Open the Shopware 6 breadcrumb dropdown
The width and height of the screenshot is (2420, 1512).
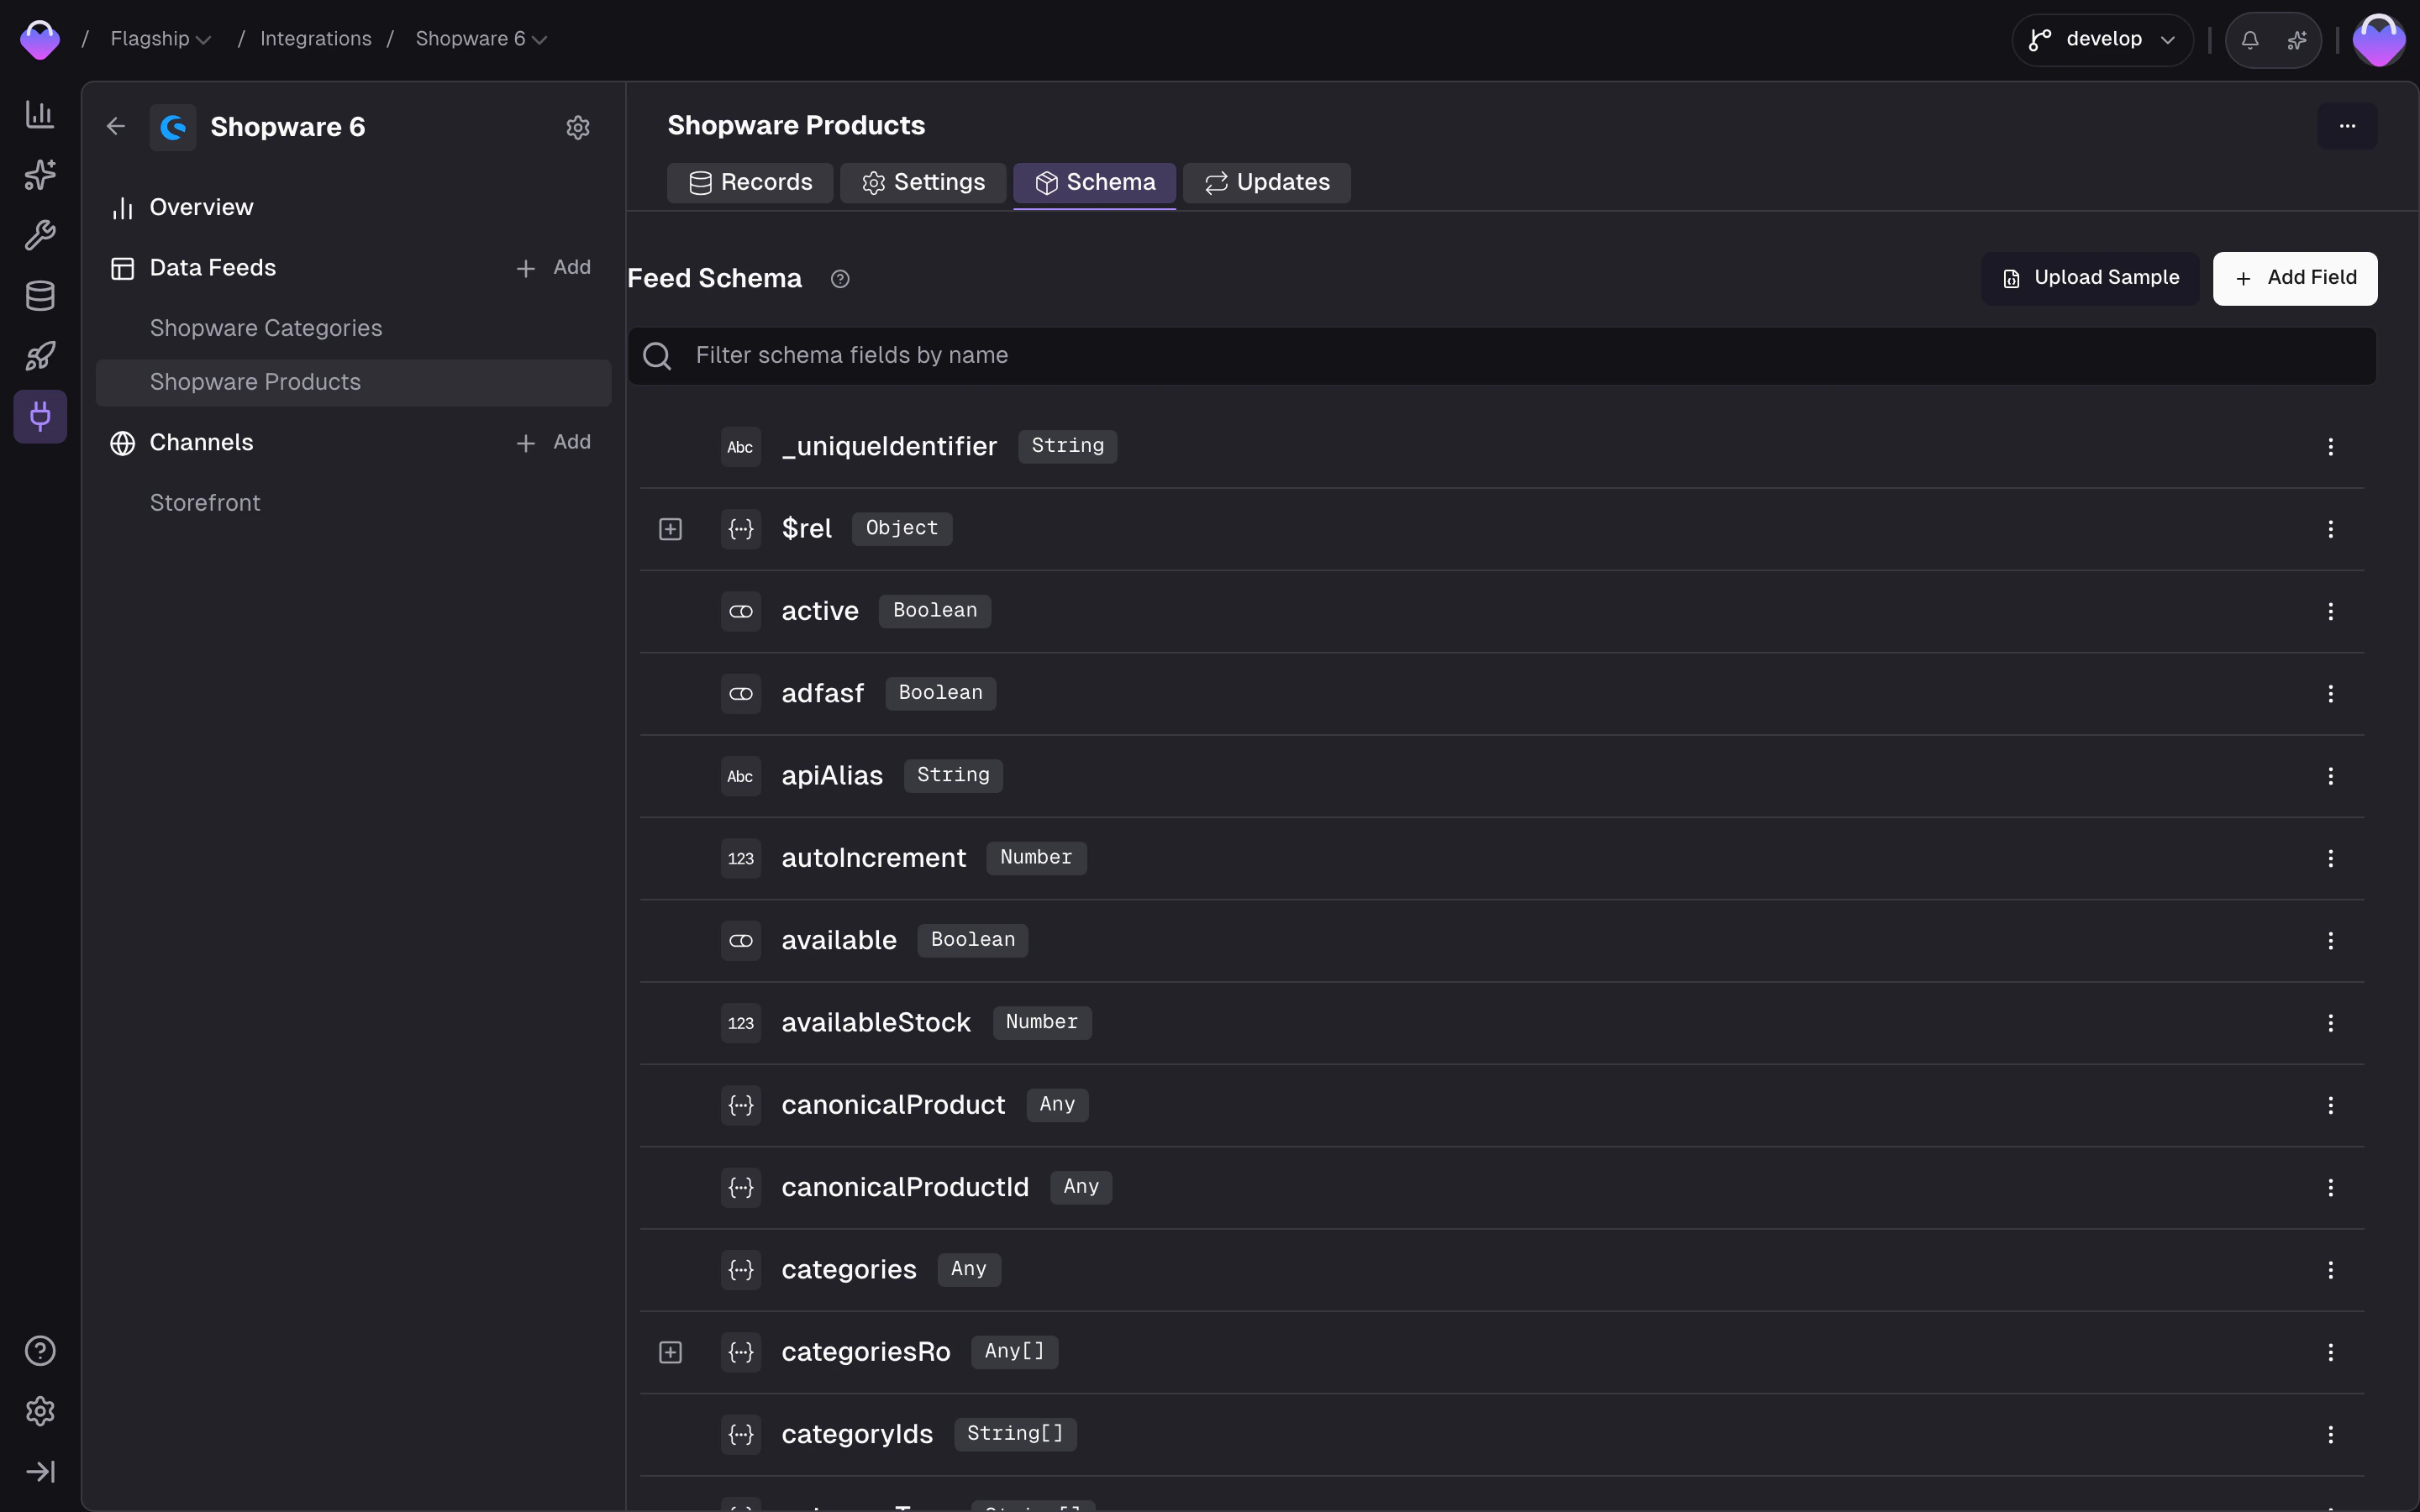(x=481, y=39)
